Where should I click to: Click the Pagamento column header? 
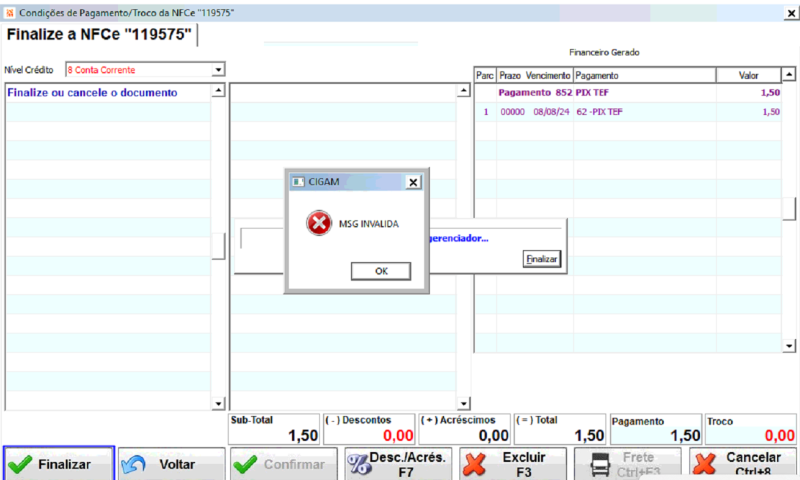click(x=644, y=75)
